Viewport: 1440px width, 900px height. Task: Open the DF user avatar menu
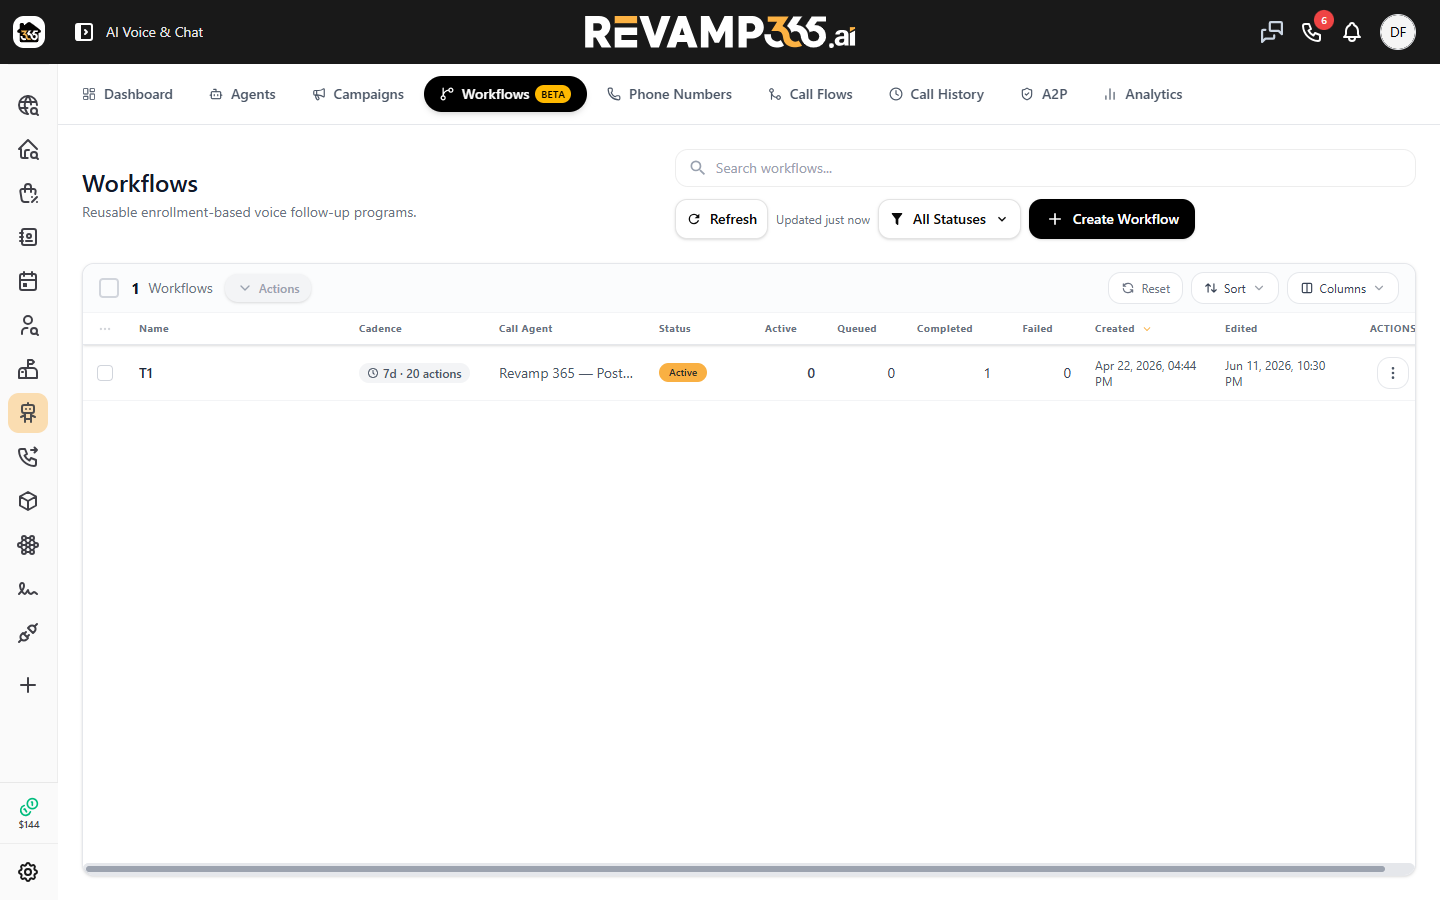(1398, 32)
